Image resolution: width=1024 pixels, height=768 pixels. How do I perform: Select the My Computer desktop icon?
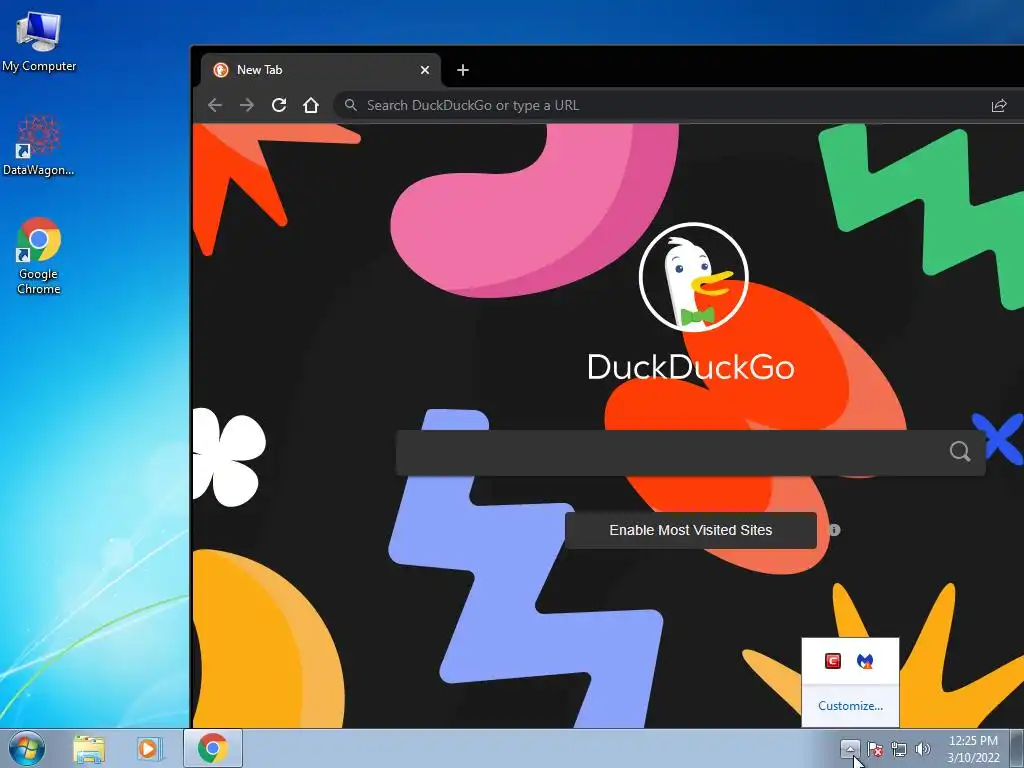(39, 42)
